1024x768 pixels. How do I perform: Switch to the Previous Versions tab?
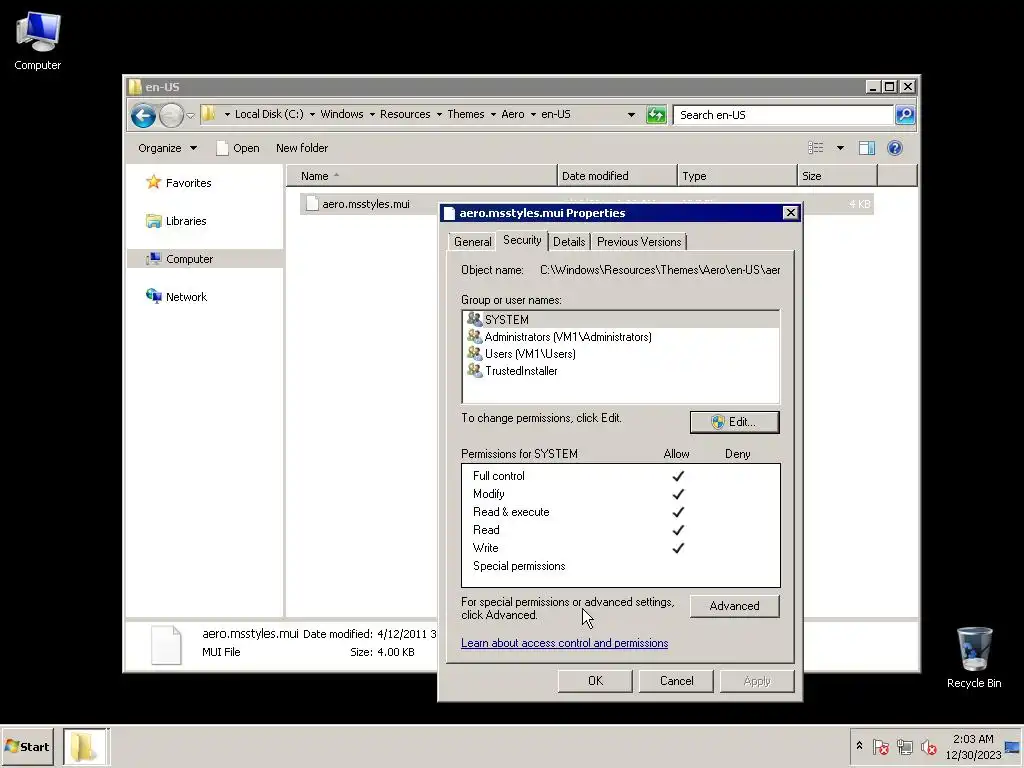pyautogui.click(x=639, y=242)
